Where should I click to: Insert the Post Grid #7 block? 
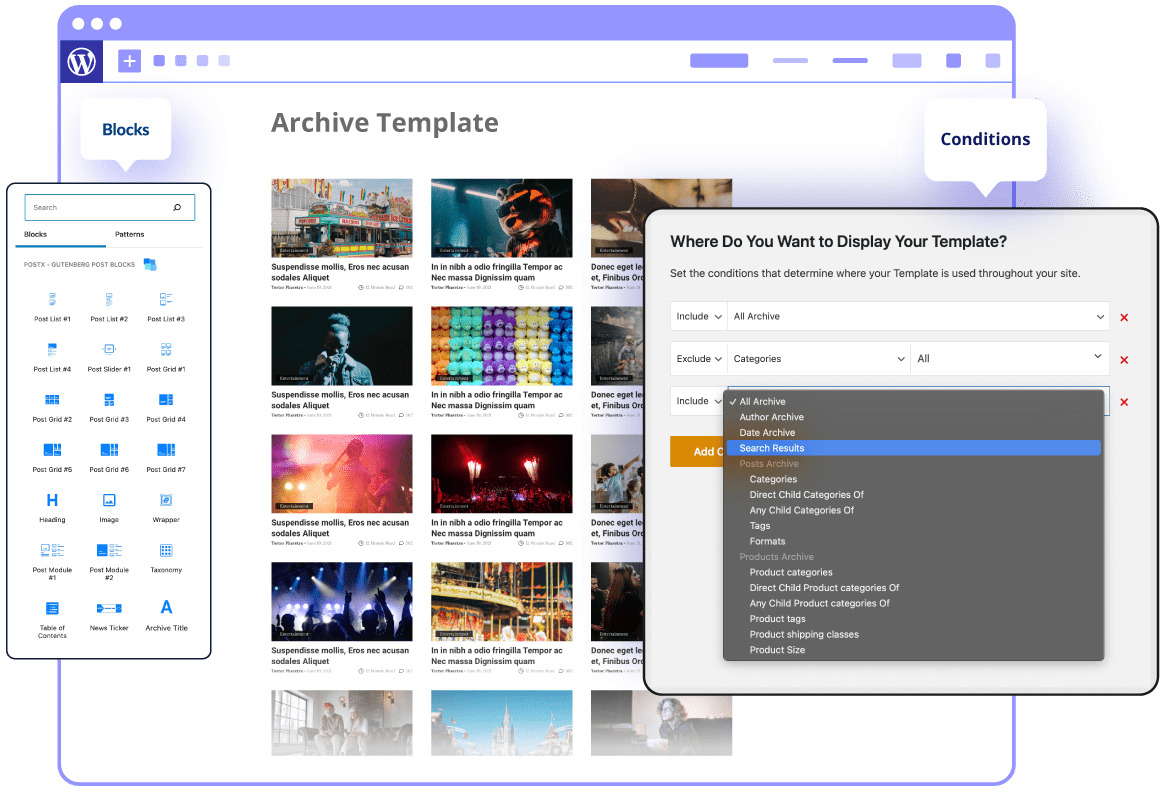tap(166, 457)
